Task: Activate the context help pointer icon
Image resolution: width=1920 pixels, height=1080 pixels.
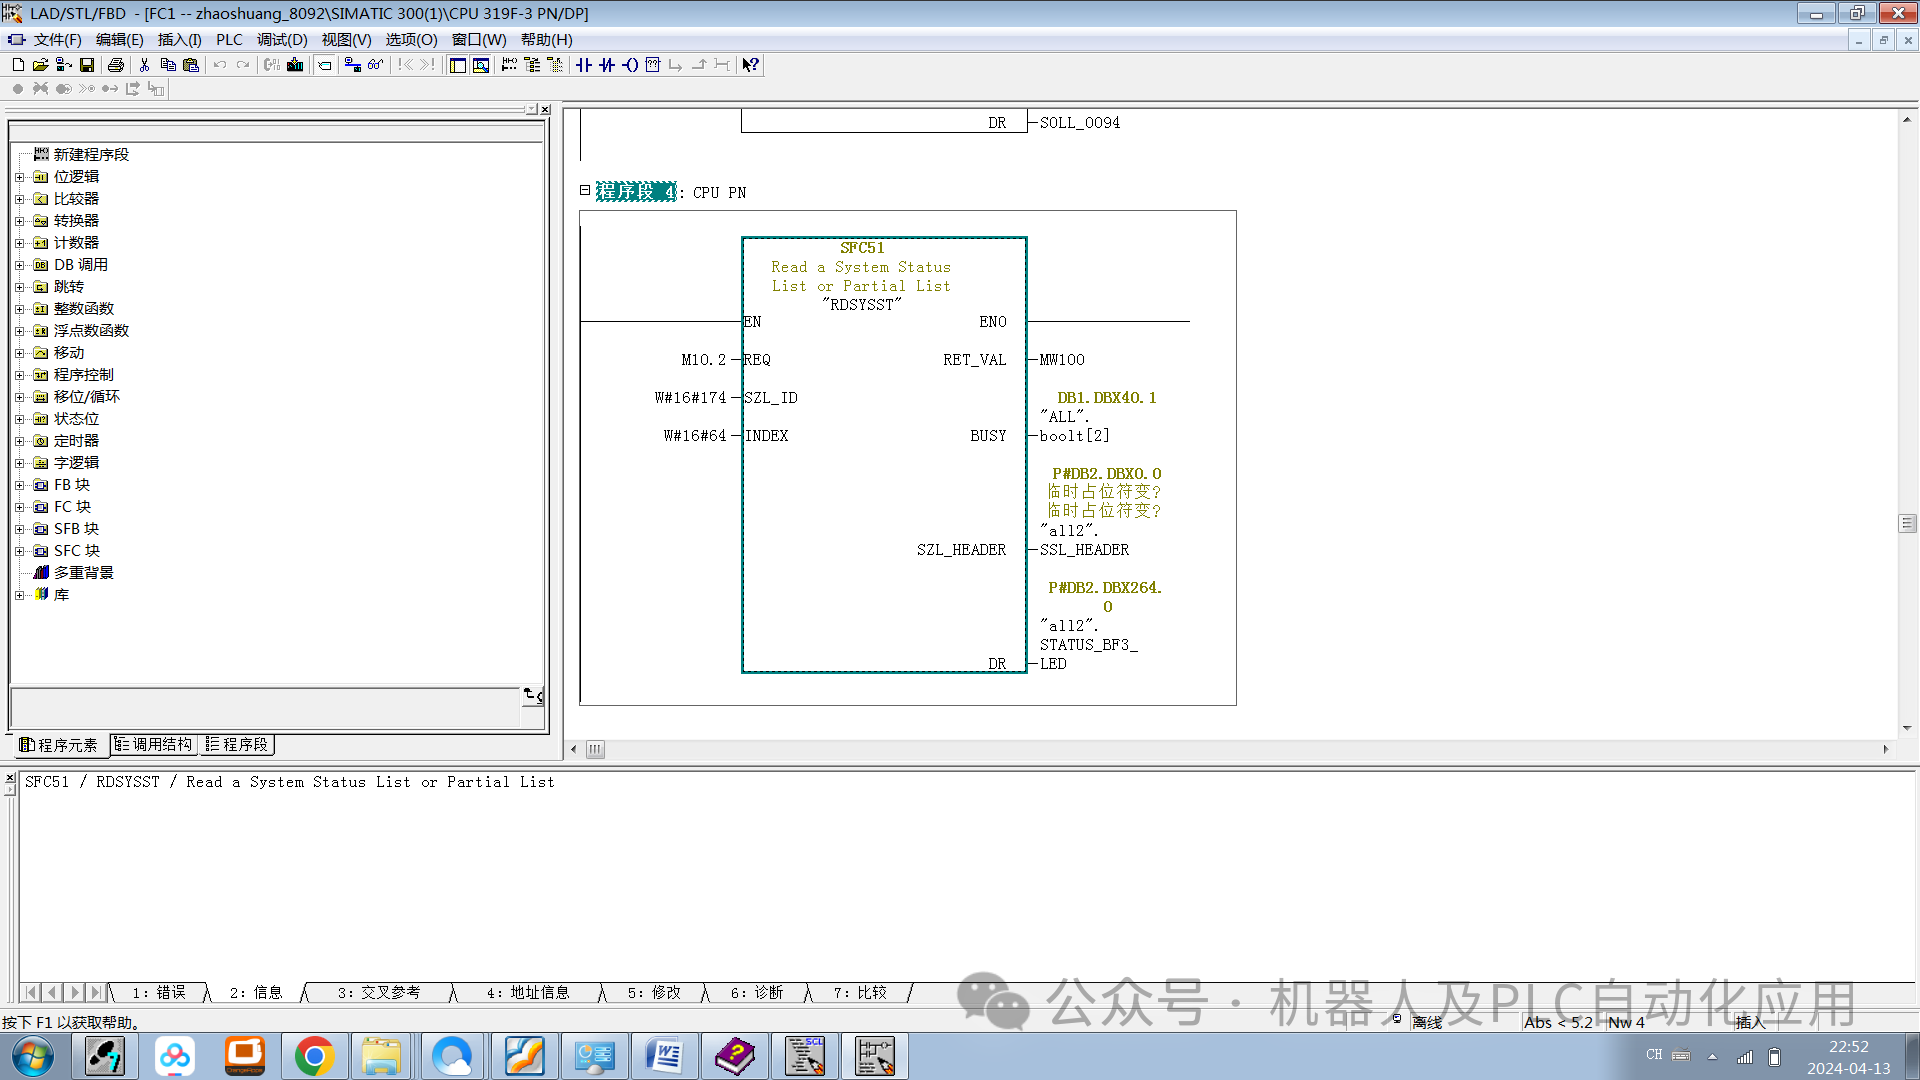Action: 751,65
